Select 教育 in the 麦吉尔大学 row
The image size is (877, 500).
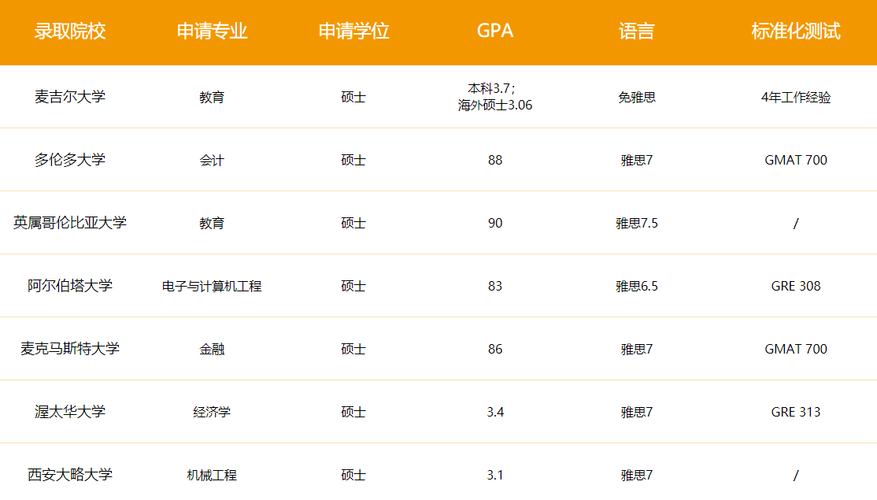click(212, 97)
